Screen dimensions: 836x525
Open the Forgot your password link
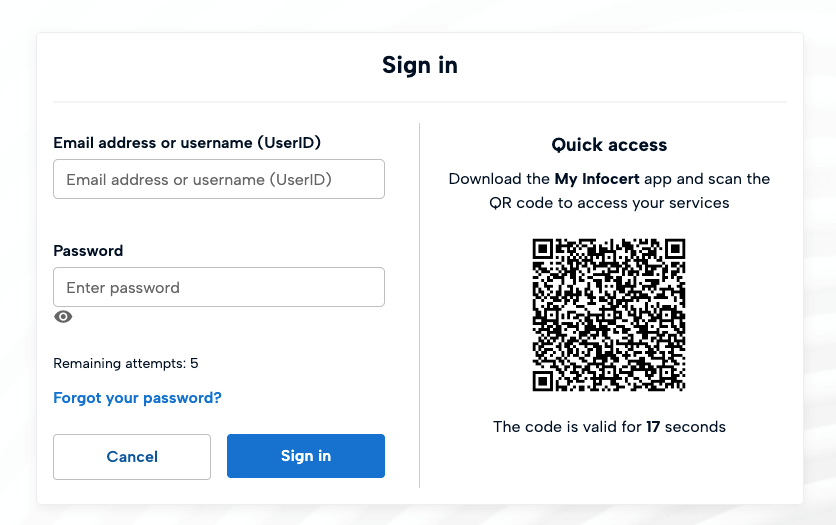click(x=137, y=398)
